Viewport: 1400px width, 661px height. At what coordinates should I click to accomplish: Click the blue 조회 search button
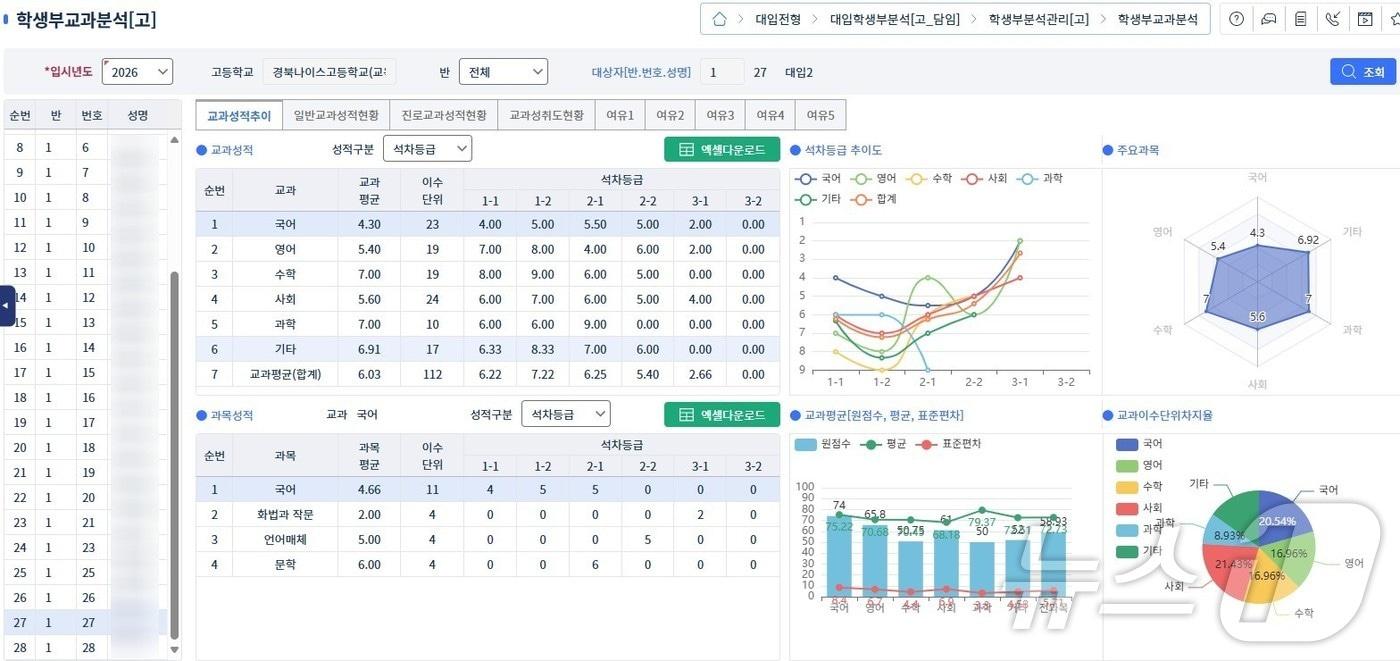click(1364, 71)
